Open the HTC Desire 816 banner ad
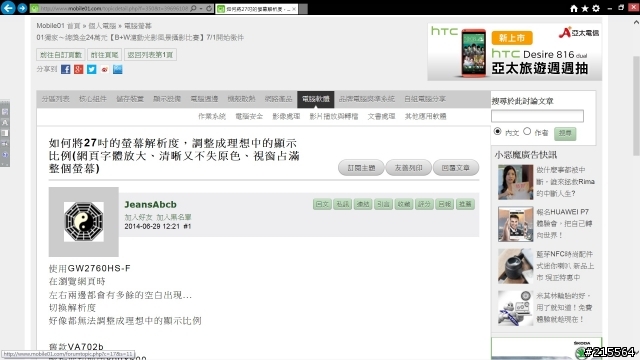640x360 pixels. coord(514,52)
